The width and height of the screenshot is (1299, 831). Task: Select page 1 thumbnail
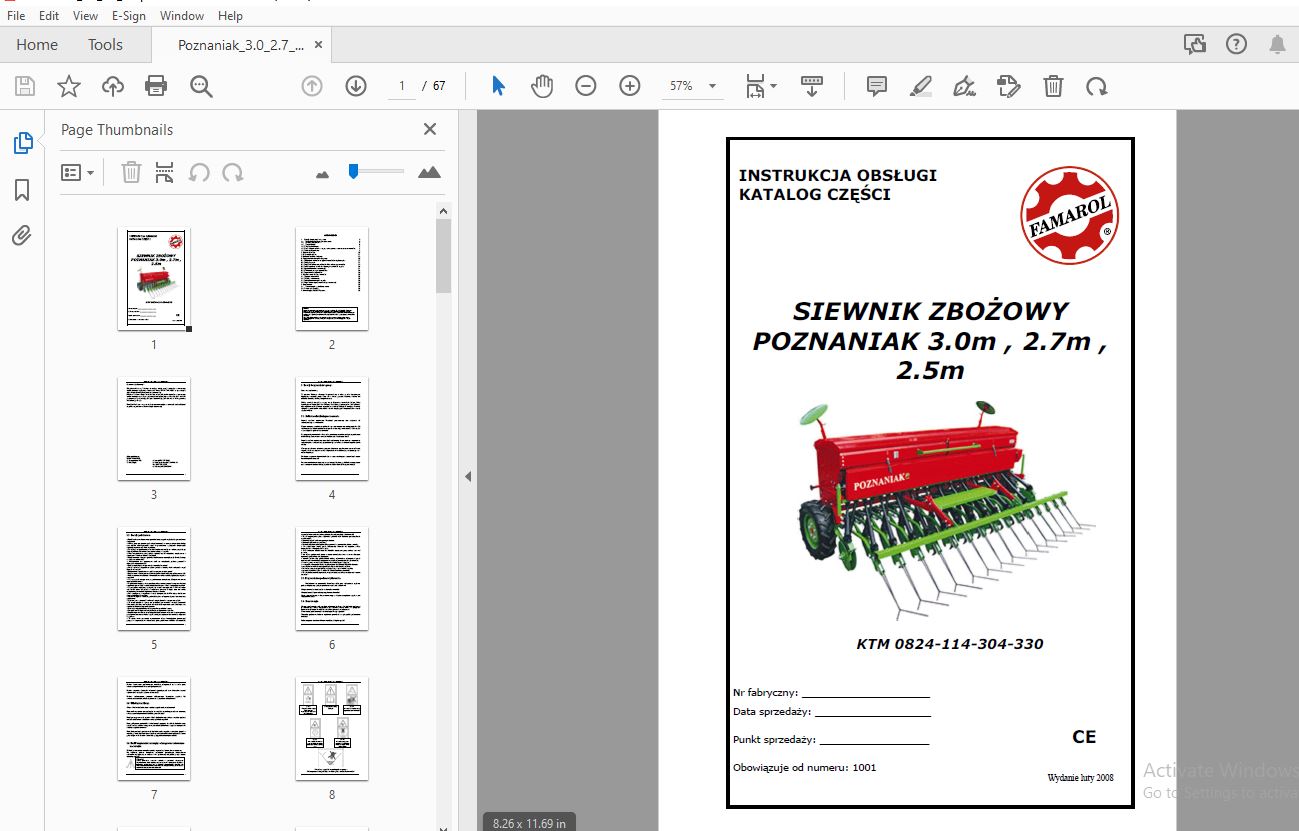[x=154, y=278]
